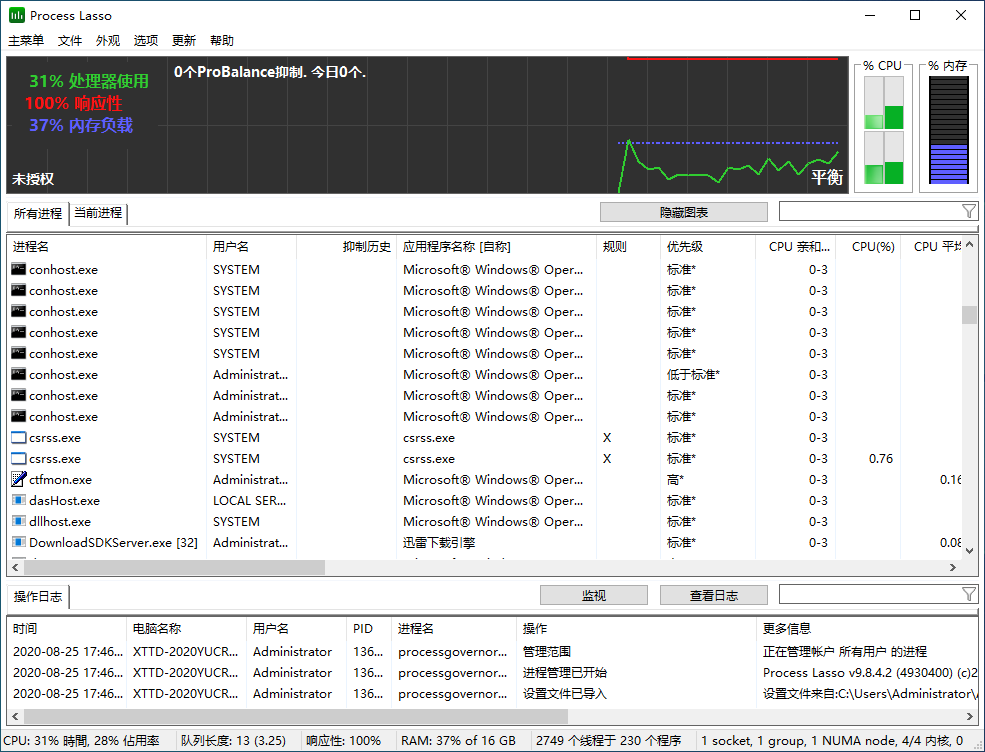Click the 迅雷下载引擎 application name cell
This screenshot has width=985, height=752.
click(x=439, y=542)
